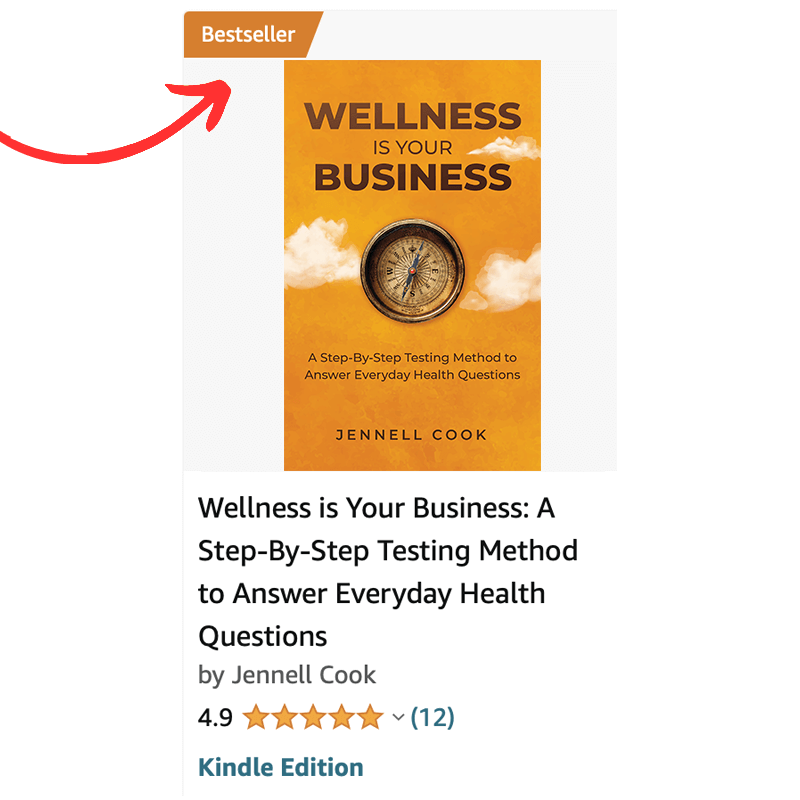This screenshot has width=800, height=800.
Task: Click the second rating star
Action: tap(284, 717)
